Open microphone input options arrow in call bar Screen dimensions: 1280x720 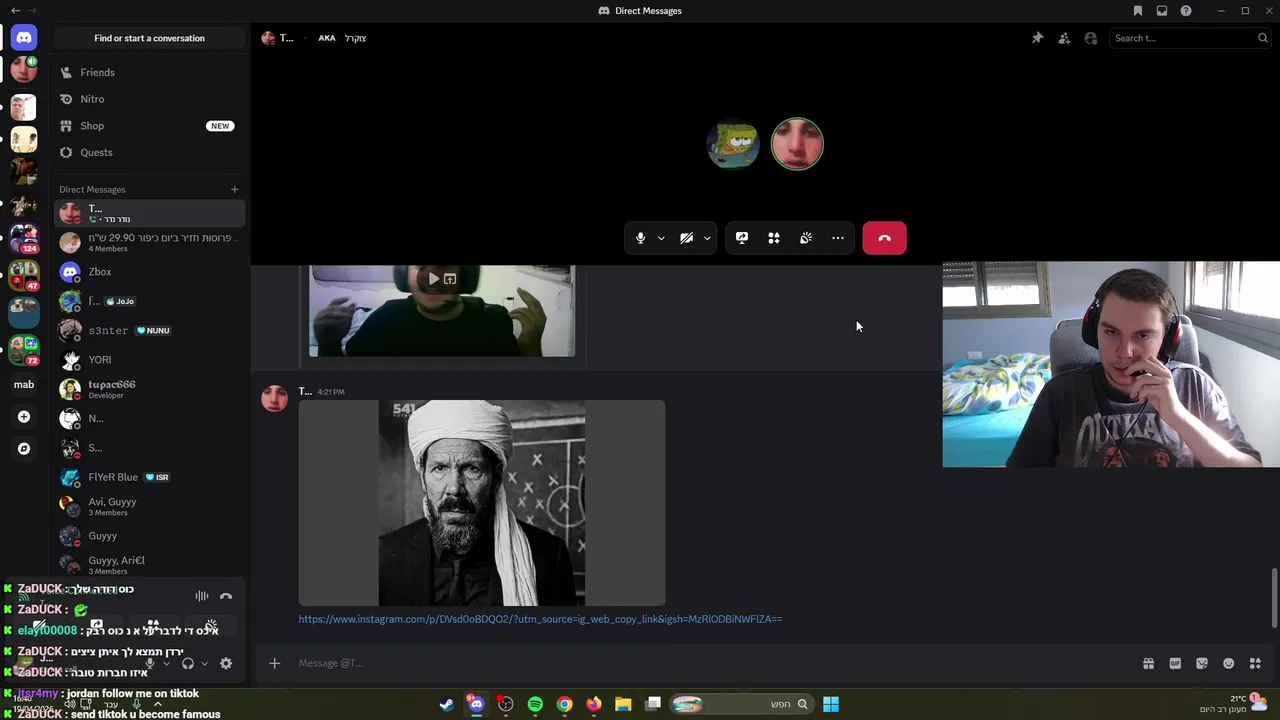coord(661,238)
